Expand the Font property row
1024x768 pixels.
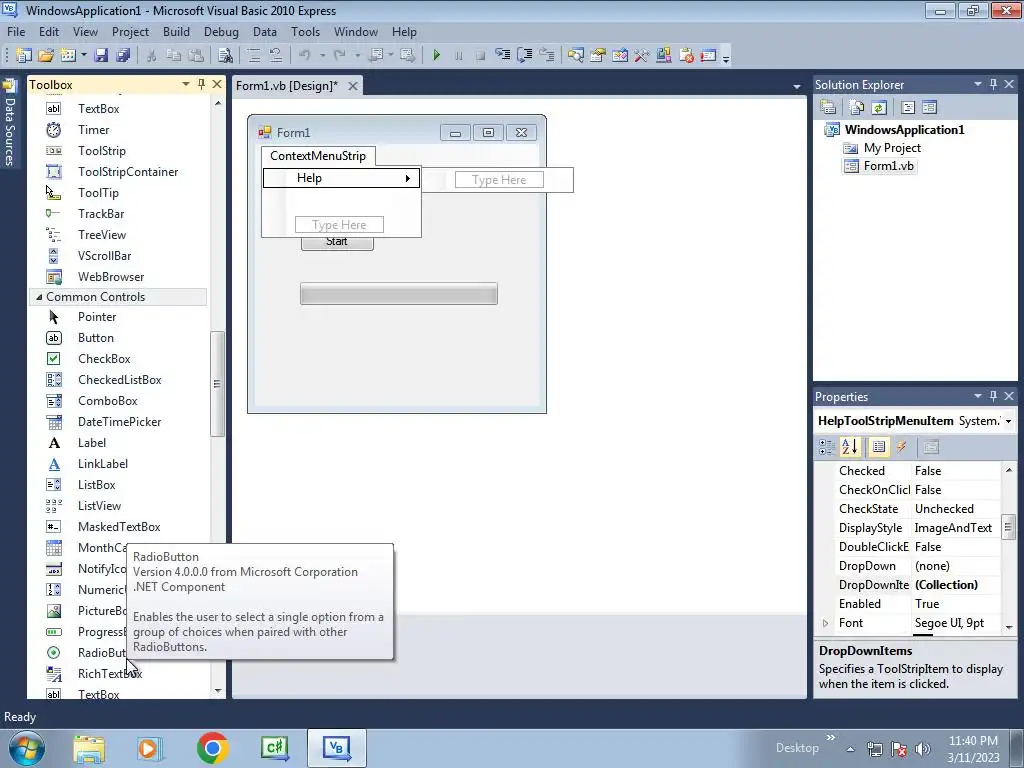pos(825,623)
